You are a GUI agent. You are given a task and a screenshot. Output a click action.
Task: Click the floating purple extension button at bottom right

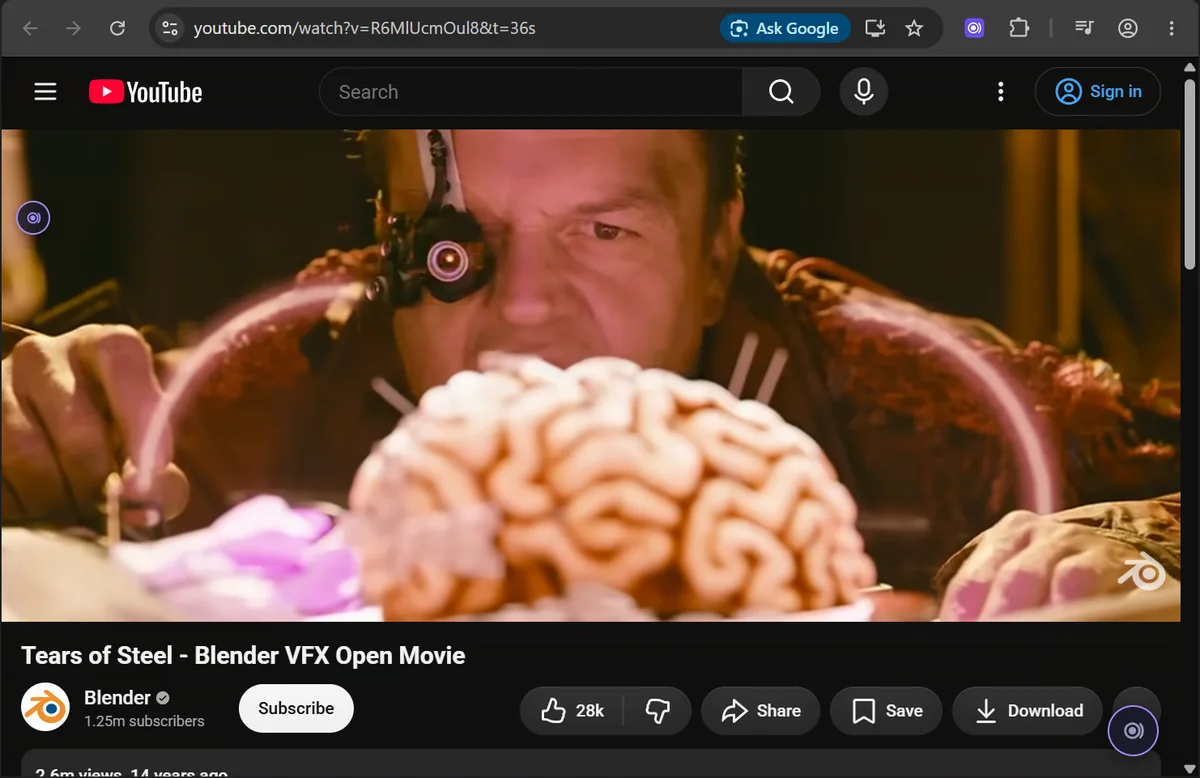coord(1133,731)
